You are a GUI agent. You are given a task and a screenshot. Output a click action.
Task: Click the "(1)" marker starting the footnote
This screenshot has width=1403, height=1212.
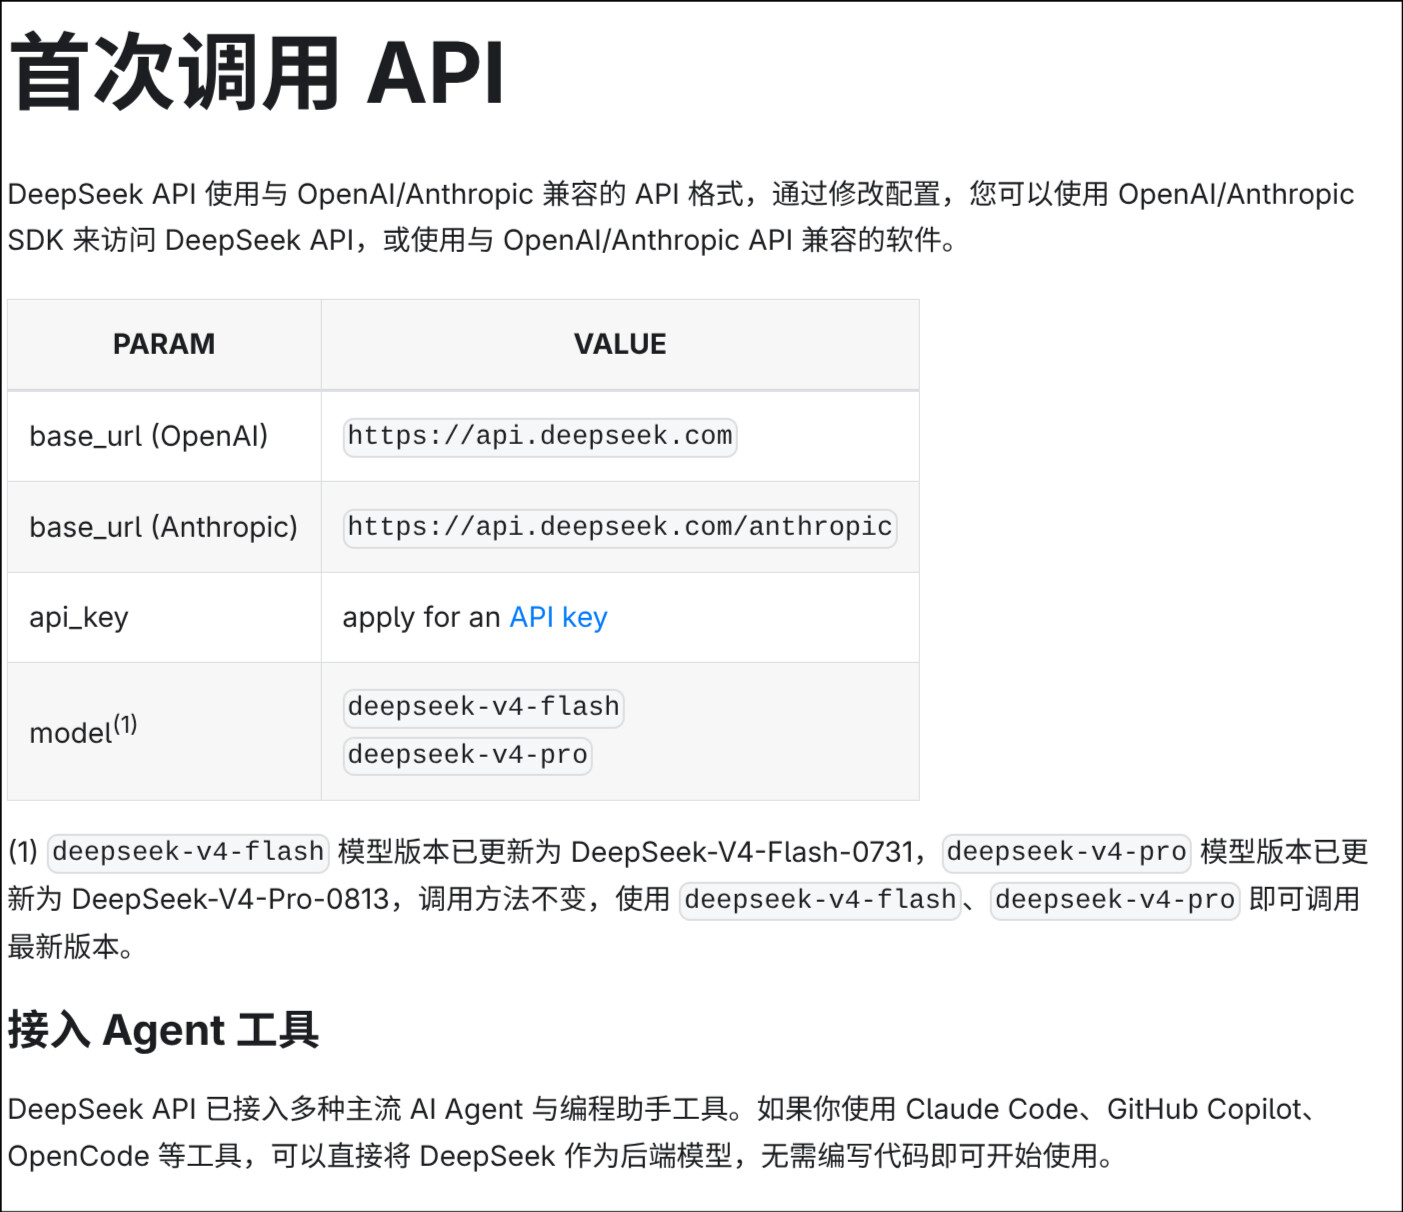click(23, 852)
